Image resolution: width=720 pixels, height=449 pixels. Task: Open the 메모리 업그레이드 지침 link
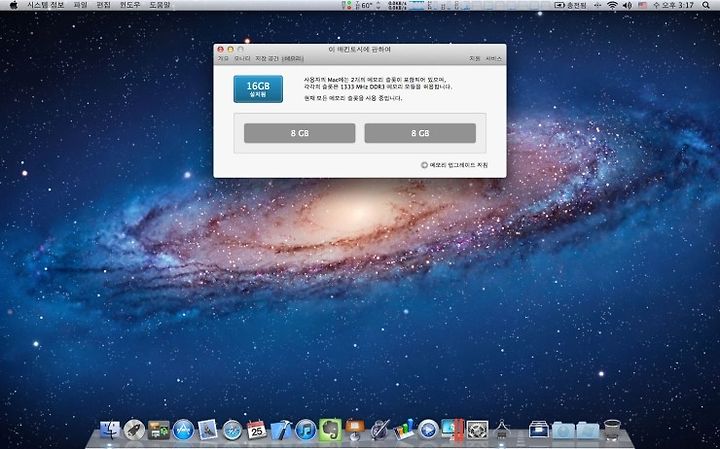(x=455, y=165)
